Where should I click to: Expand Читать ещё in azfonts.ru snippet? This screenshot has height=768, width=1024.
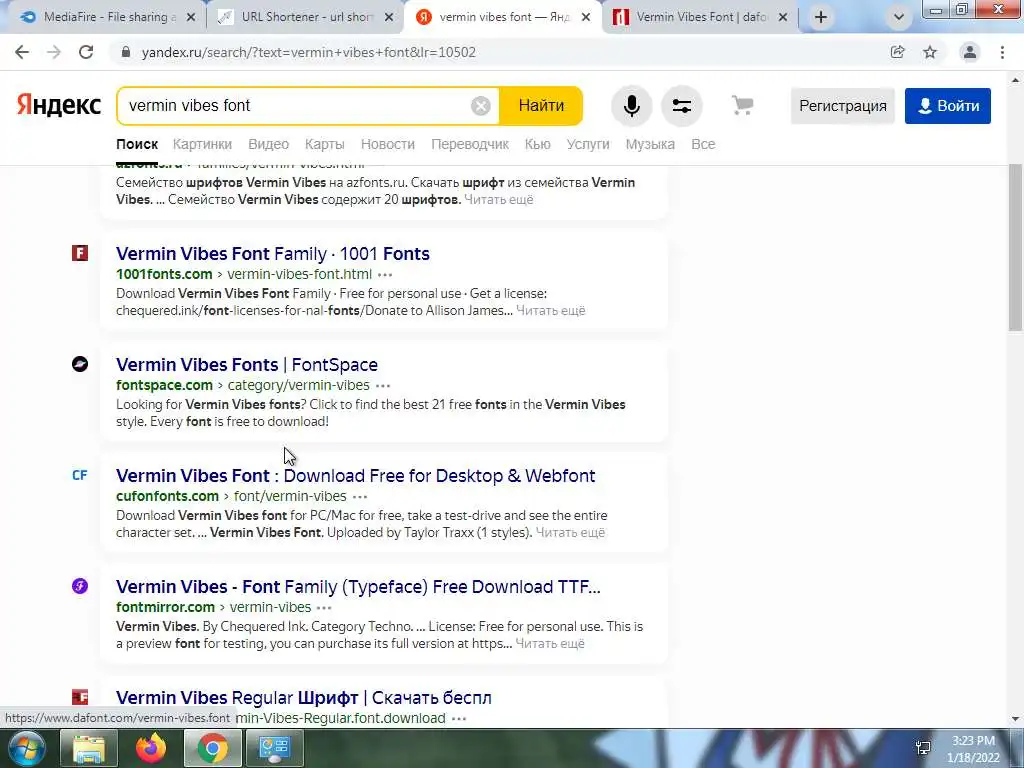(x=498, y=200)
